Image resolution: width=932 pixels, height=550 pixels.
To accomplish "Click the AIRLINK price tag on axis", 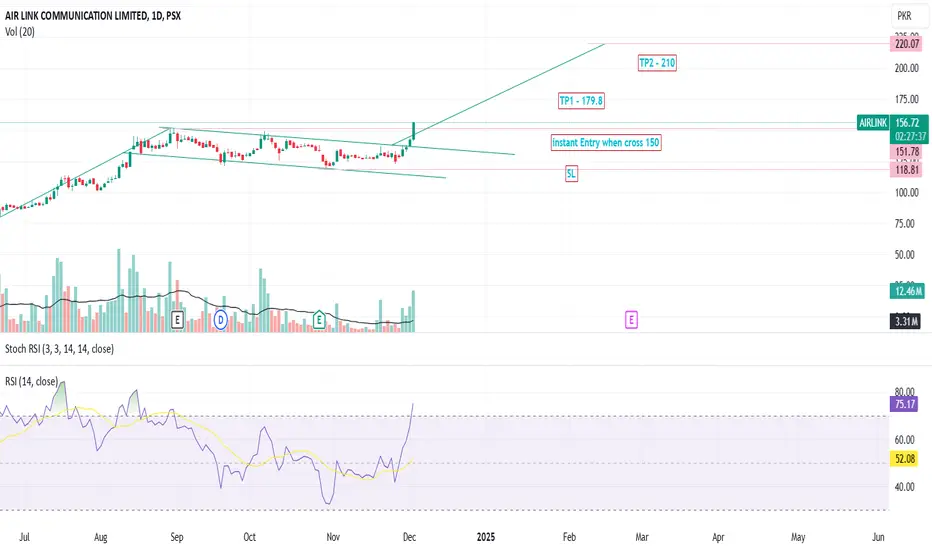I will coord(873,122).
